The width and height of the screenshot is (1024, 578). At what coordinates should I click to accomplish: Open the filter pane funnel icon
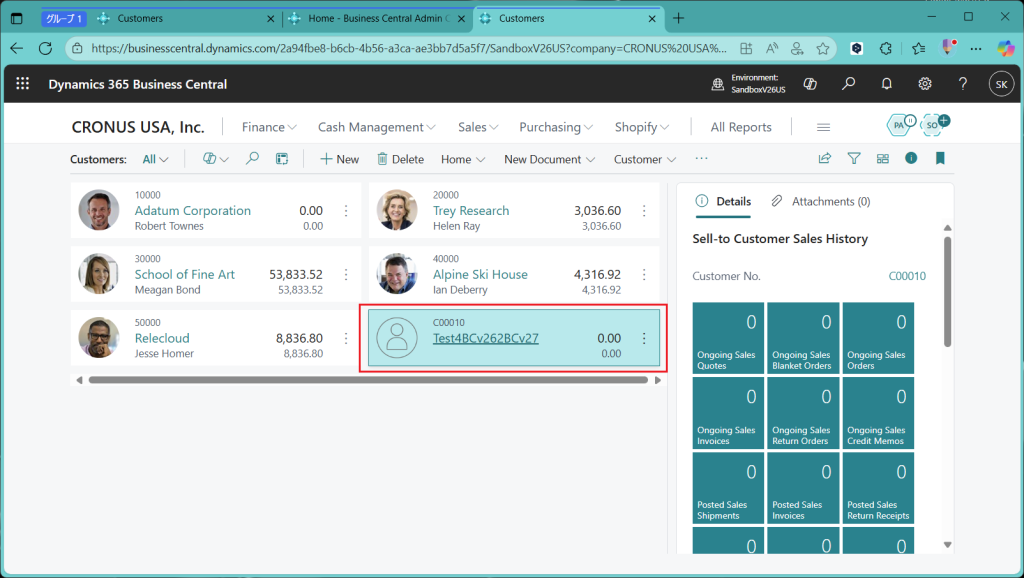pos(854,159)
